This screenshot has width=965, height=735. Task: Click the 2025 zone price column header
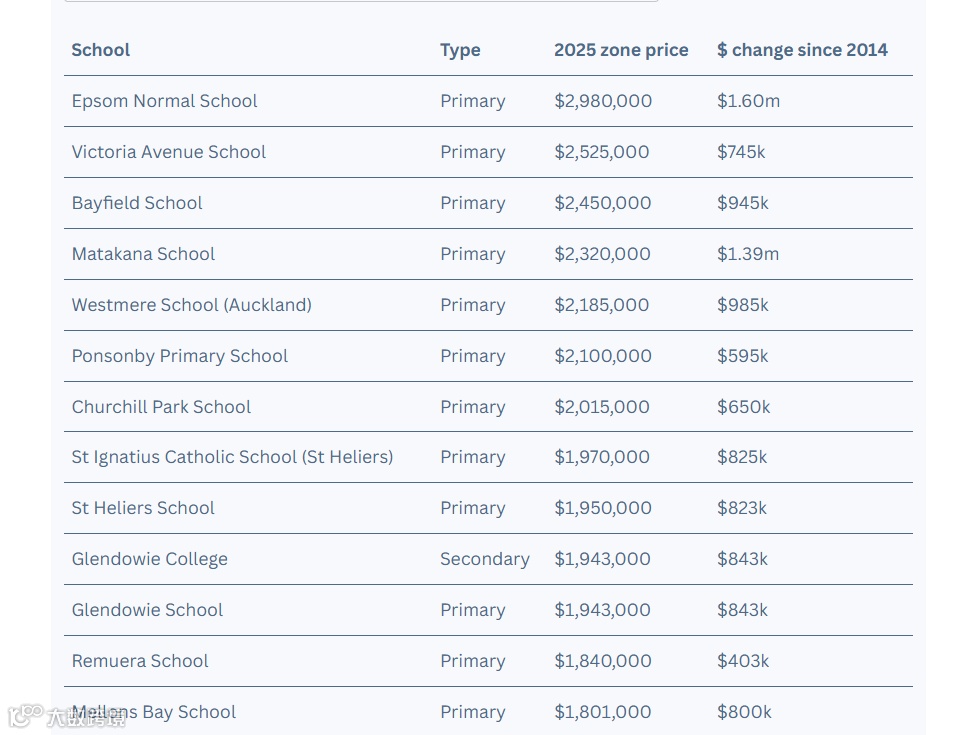621,50
